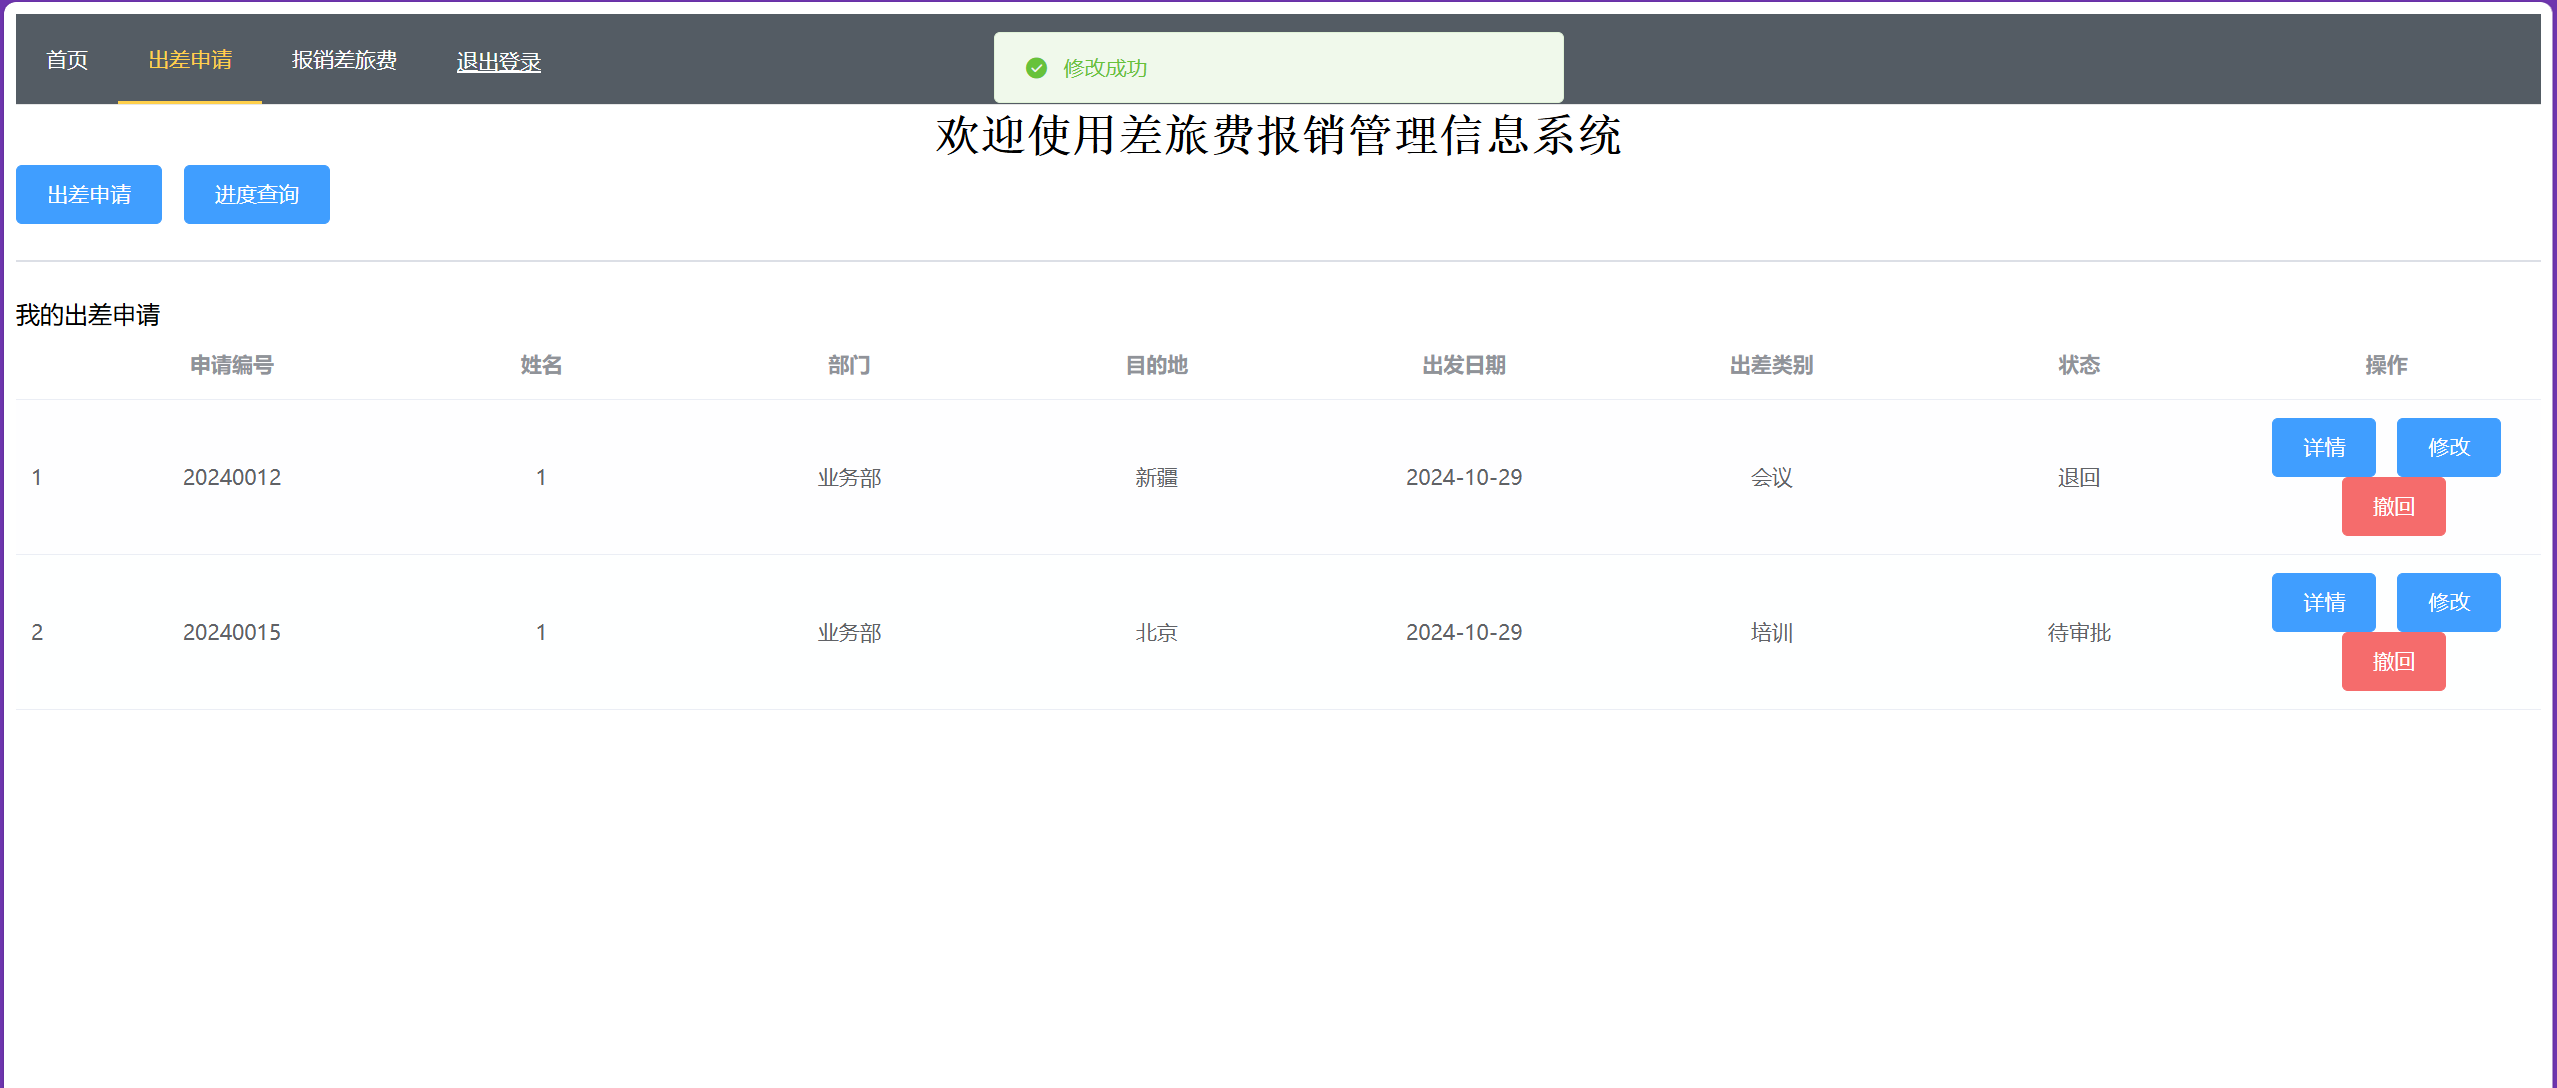Select the row with application number 20240012
This screenshot has width=2557, height=1088.
point(232,477)
